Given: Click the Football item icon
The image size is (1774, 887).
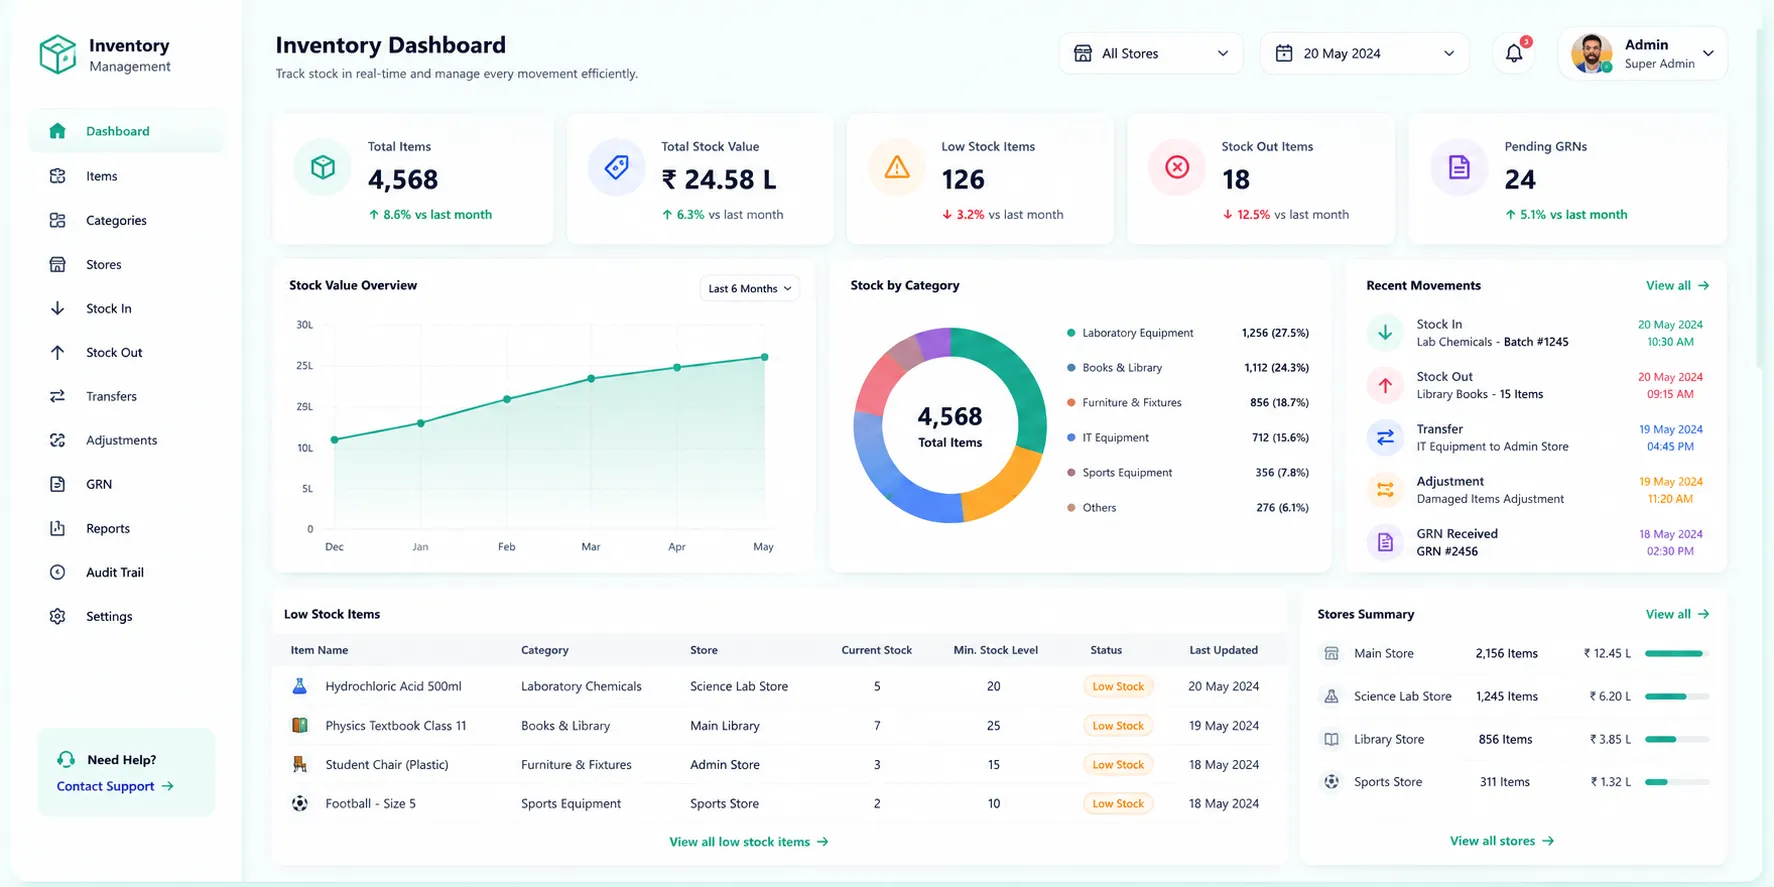Looking at the screenshot, I should [x=299, y=803].
